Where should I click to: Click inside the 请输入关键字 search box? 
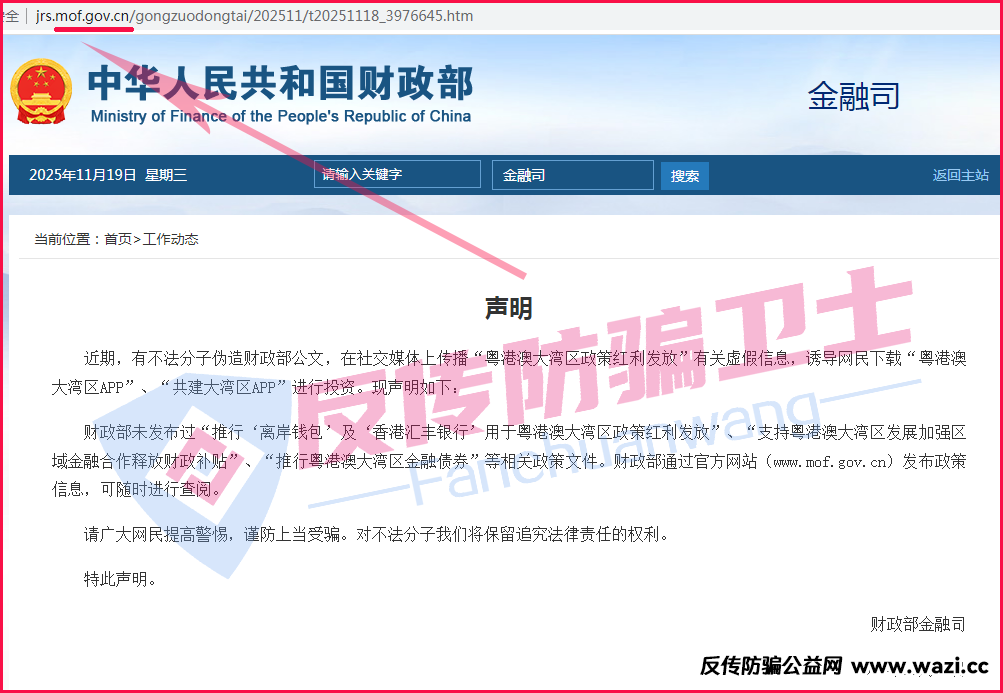tap(397, 174)
